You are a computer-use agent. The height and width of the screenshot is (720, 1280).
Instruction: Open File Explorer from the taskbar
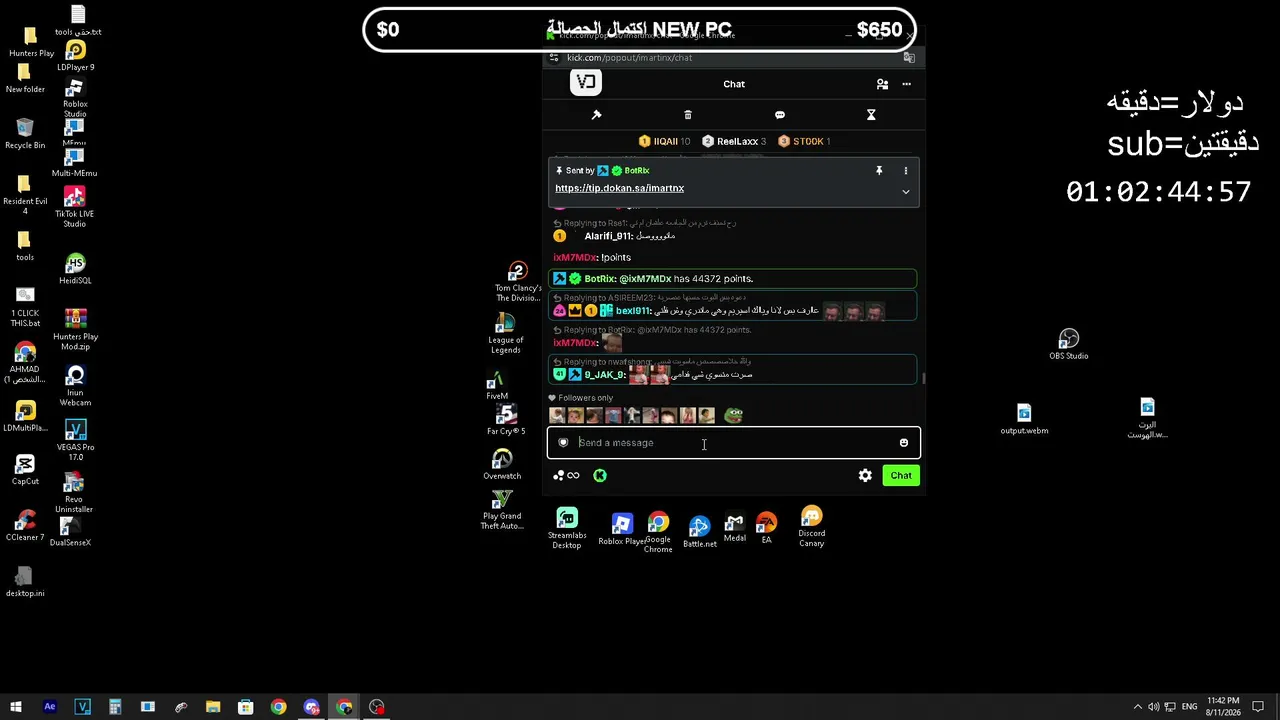click(213, 707)
